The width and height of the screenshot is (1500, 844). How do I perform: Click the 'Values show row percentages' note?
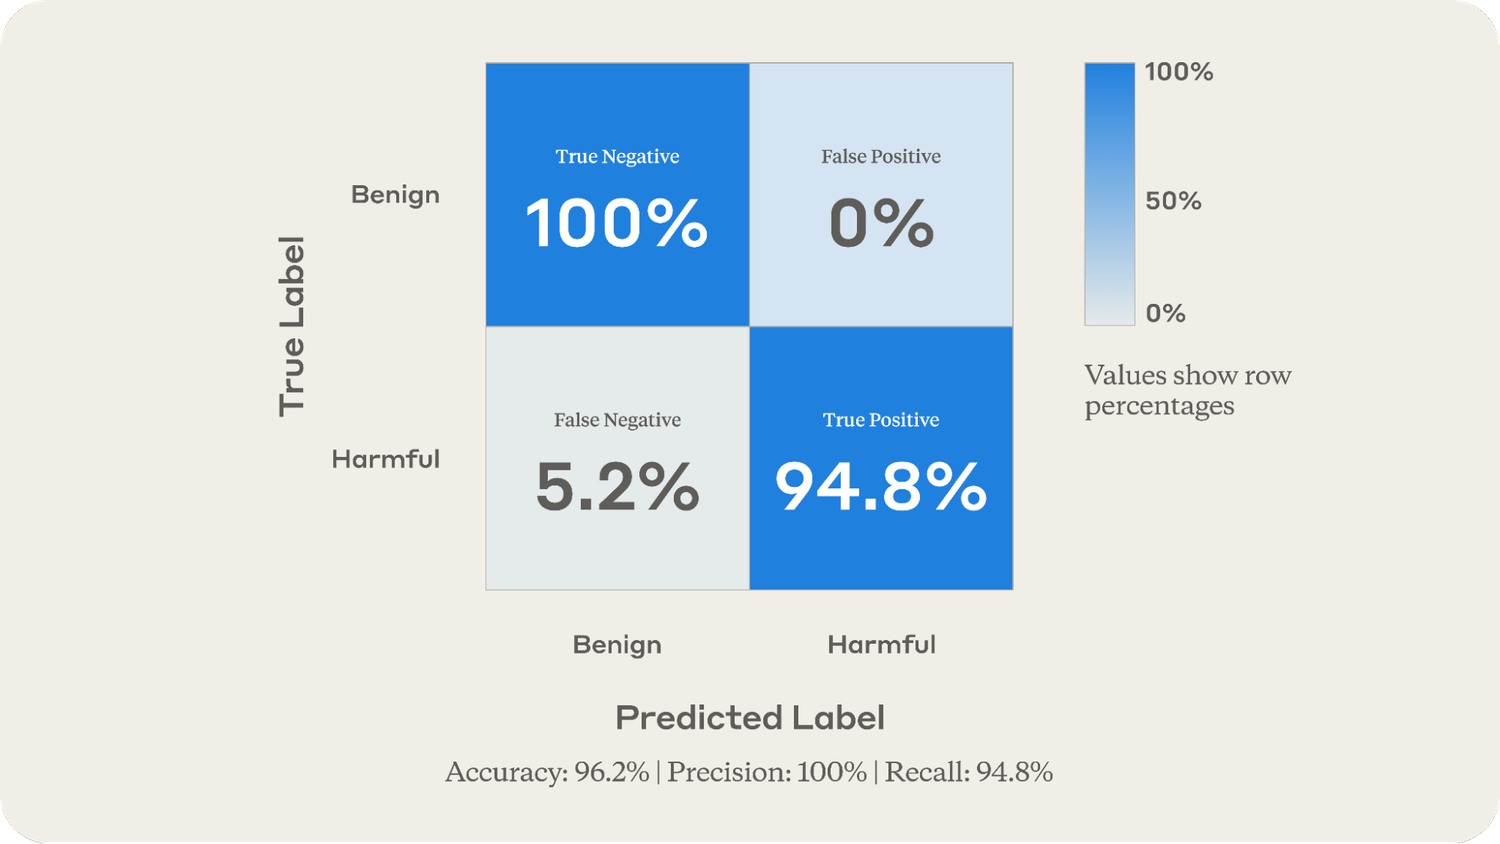[1187, 390]
